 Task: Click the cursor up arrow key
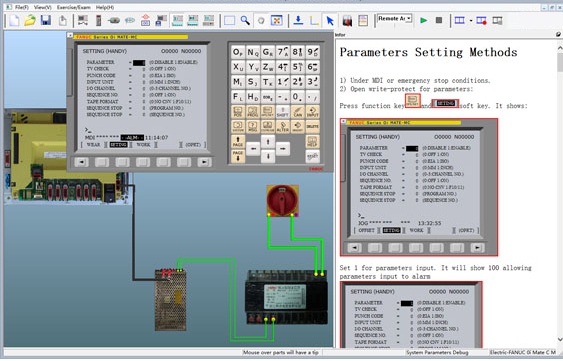pyautogui.click(x=268, y=141)
